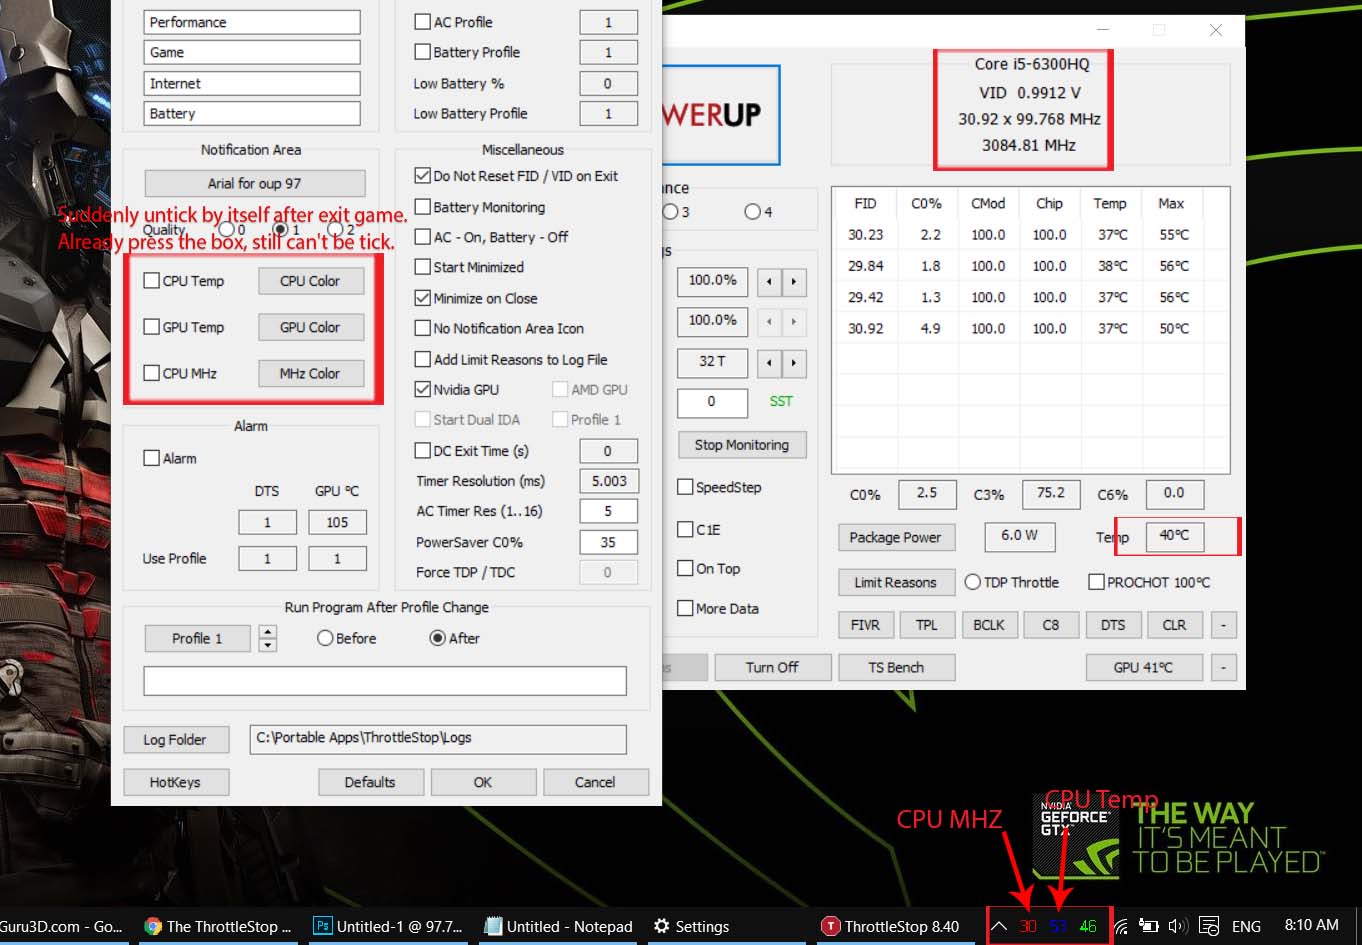Increase the Profile 1 spinner value

(x=267, y=631)
